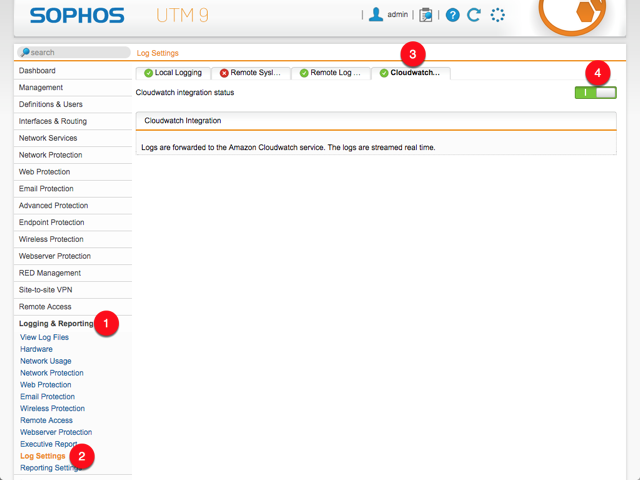Switch to the Local Logging tab
Screen dimensions: 640x480
173,73
